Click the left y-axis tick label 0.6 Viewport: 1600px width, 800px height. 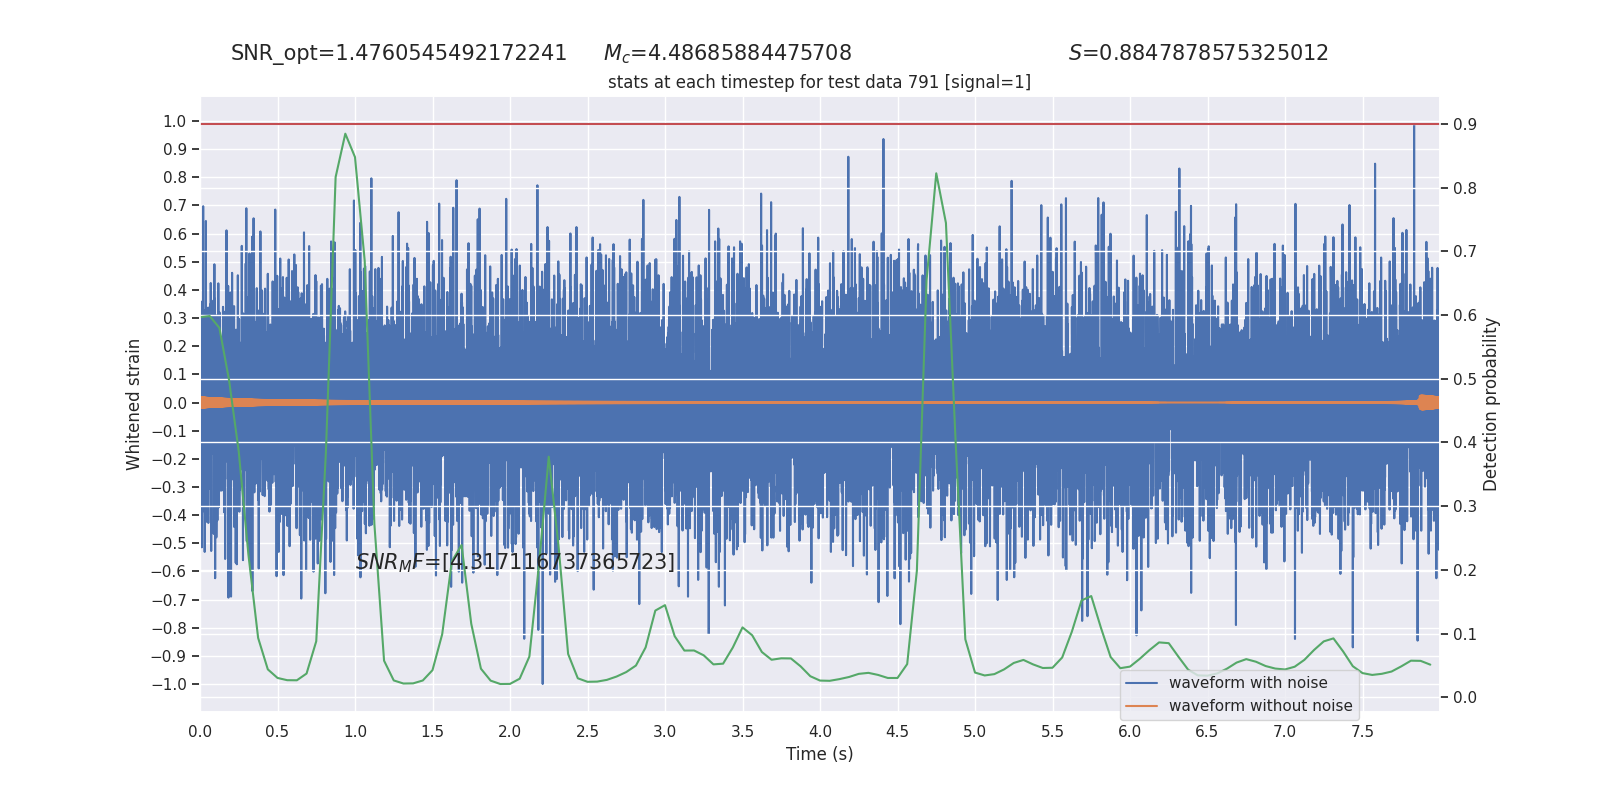(x=175, y=234)
